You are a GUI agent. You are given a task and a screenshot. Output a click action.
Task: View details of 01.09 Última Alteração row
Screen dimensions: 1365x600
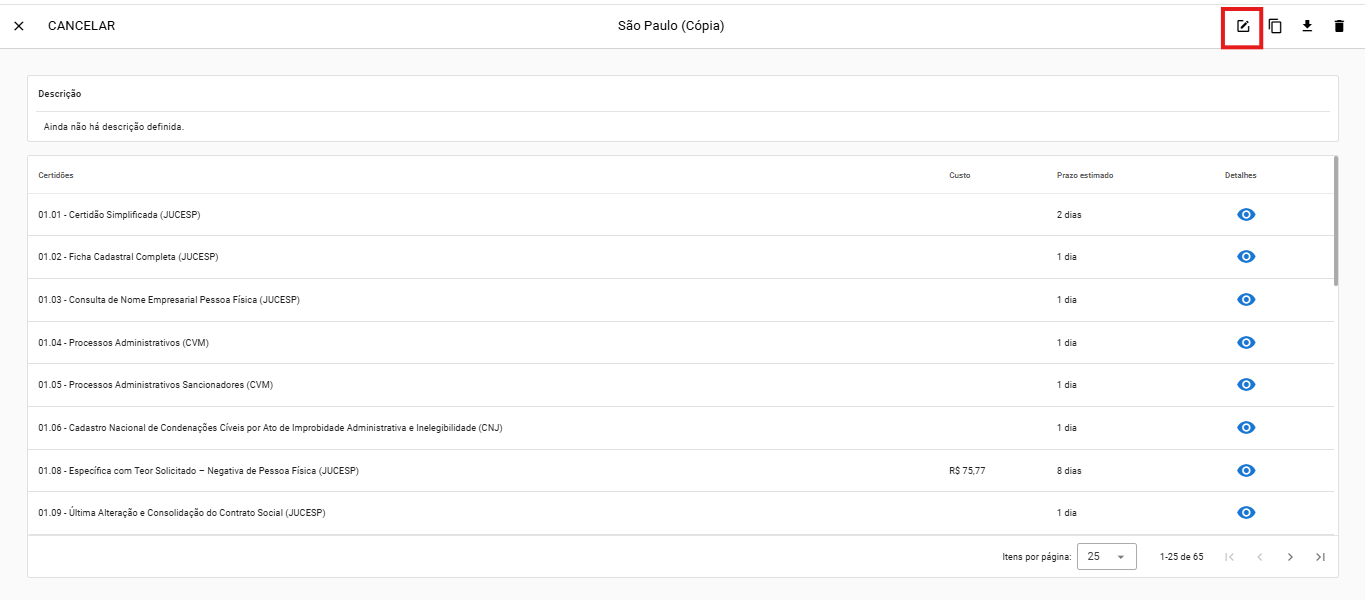[x=1246, y=513]
